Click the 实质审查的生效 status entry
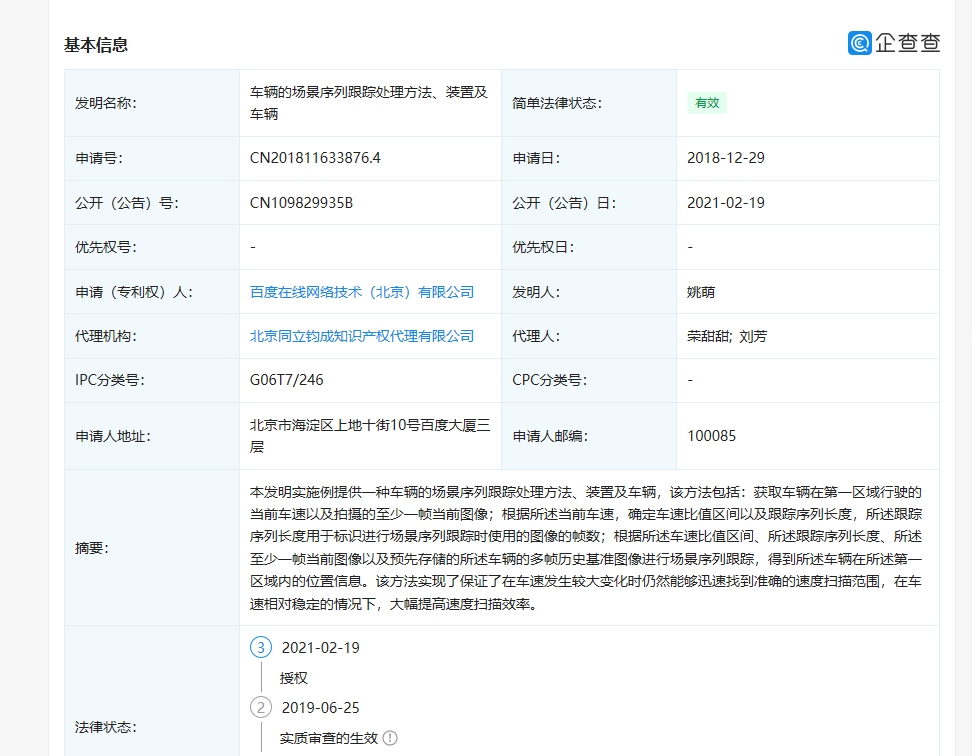 [x=329, y=738]
